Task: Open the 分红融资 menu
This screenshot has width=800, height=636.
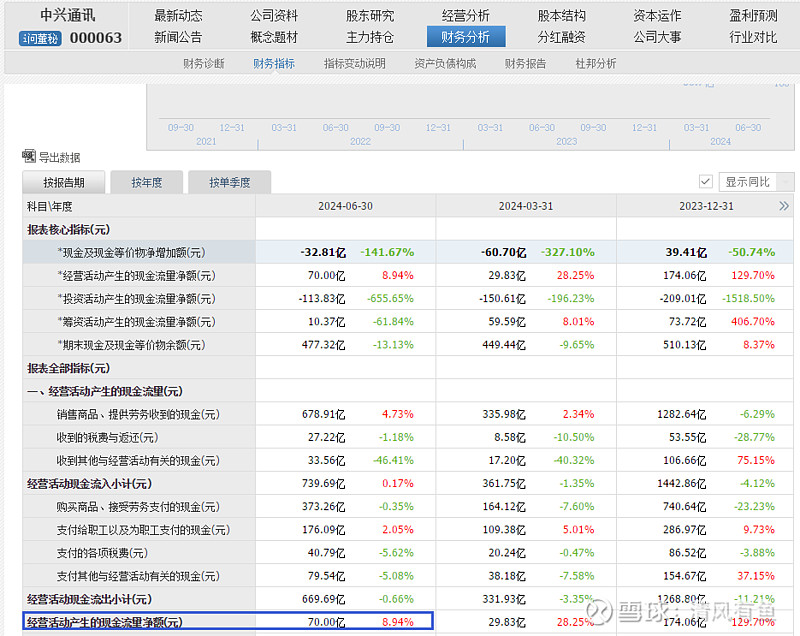Action: point(561,37)
